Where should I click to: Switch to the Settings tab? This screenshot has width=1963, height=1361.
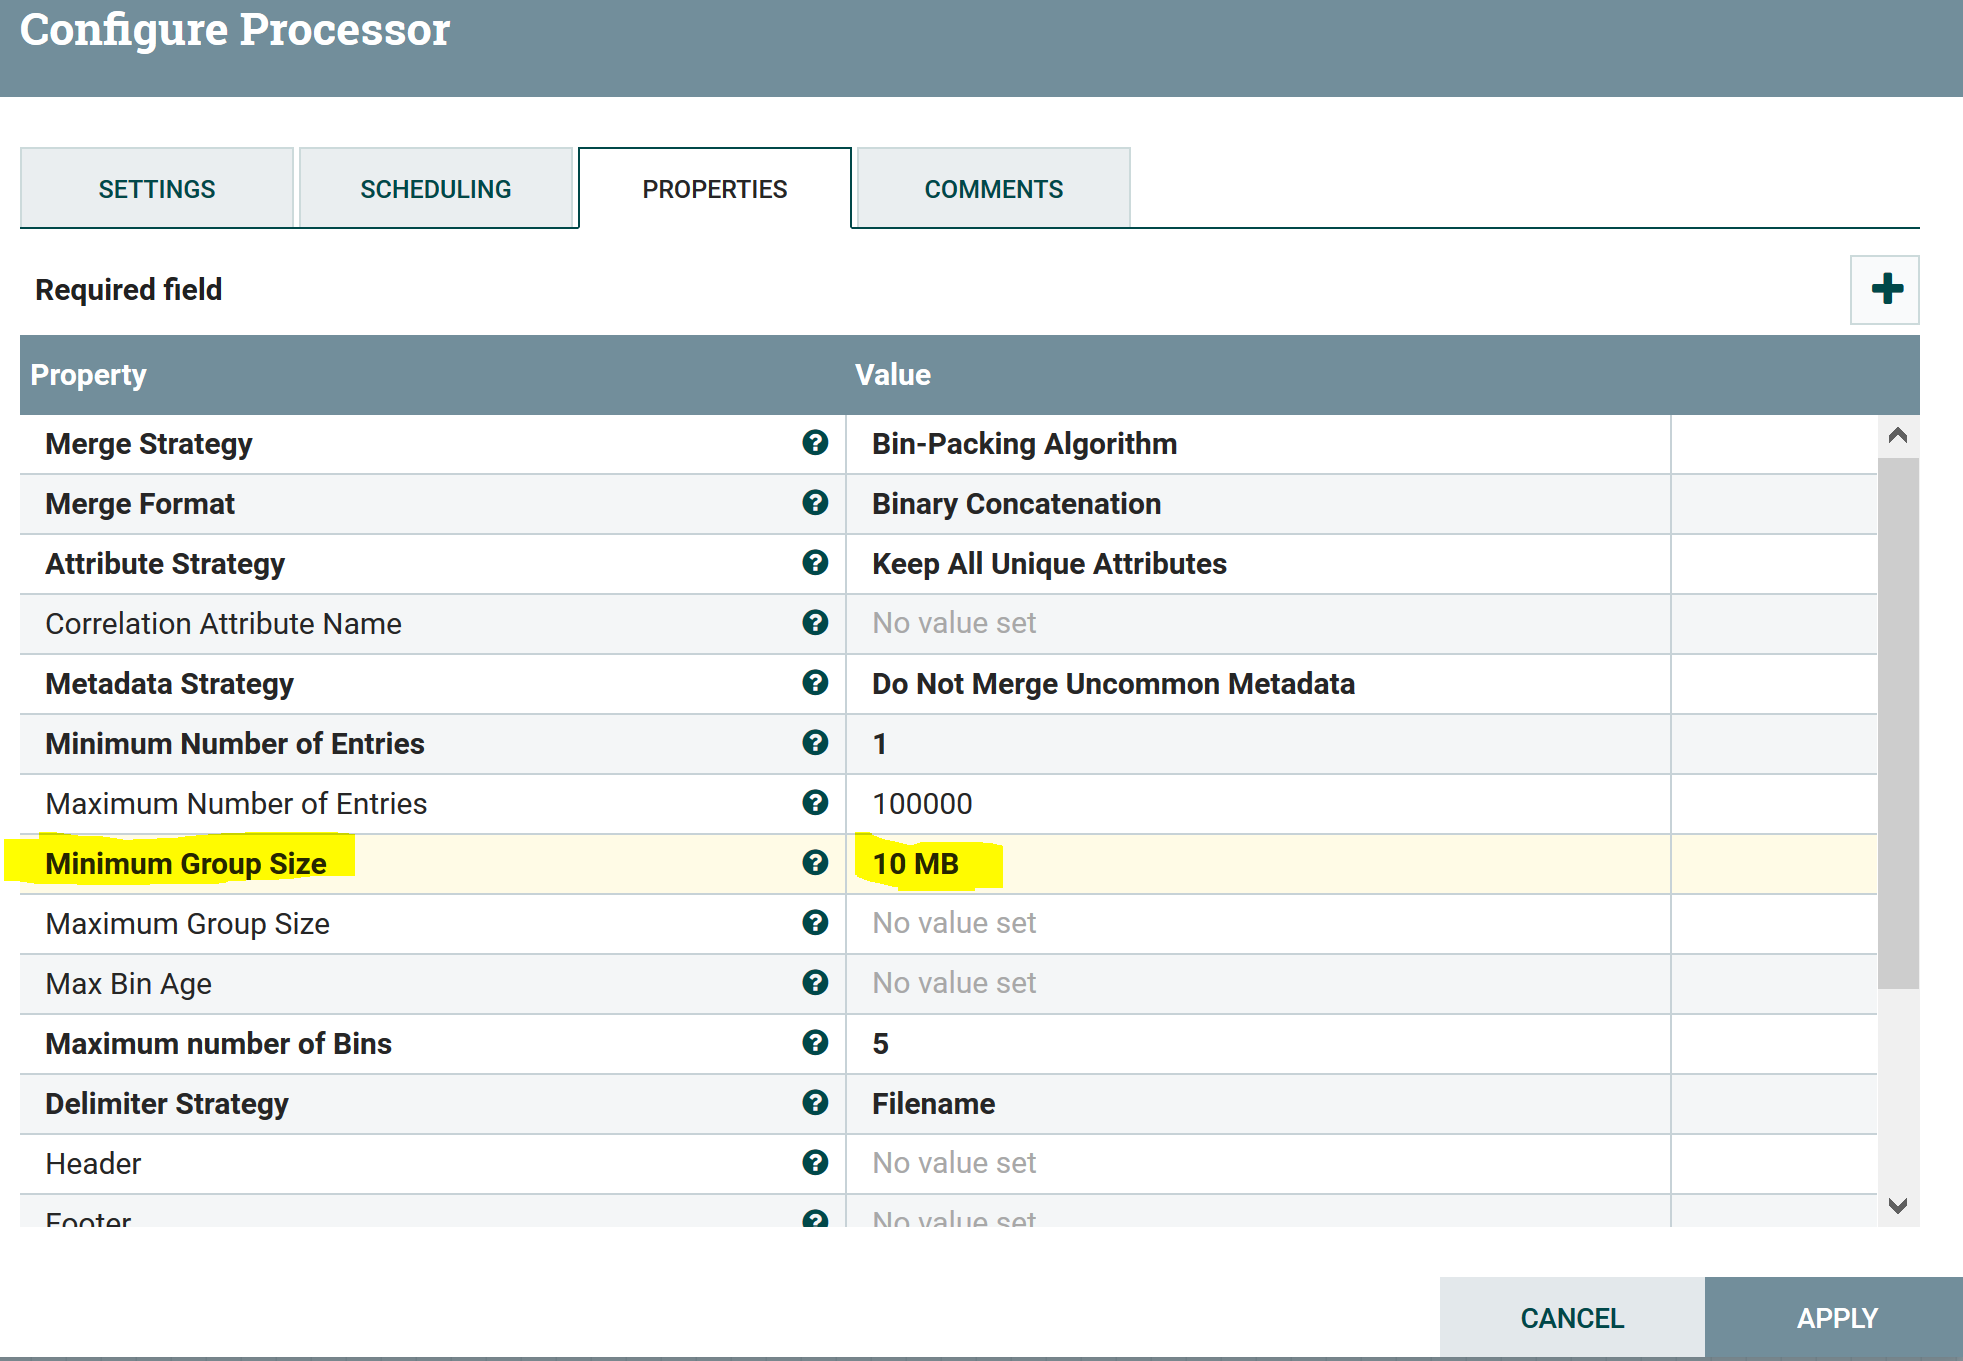156,188
